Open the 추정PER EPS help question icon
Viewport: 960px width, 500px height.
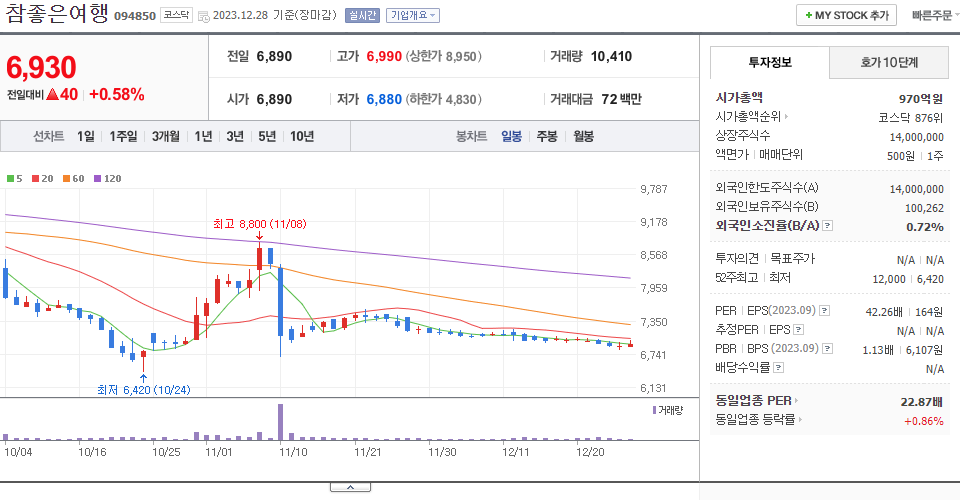[x=798, y=330]
